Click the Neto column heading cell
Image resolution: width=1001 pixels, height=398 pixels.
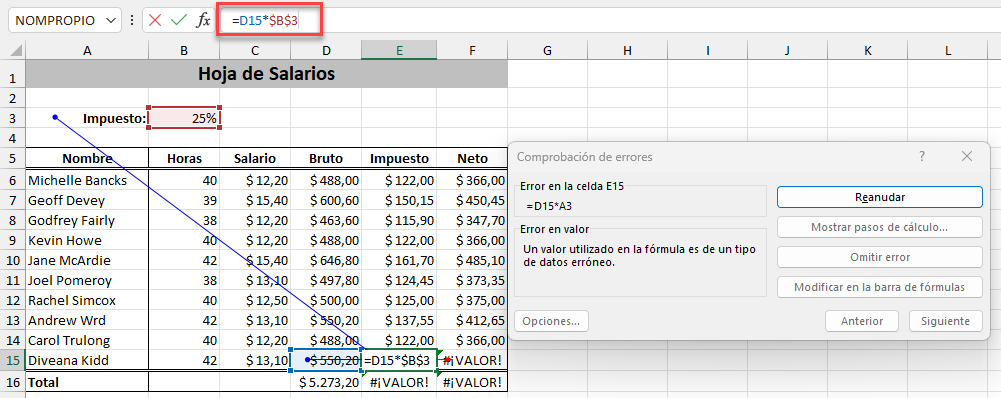pos(472,158)
